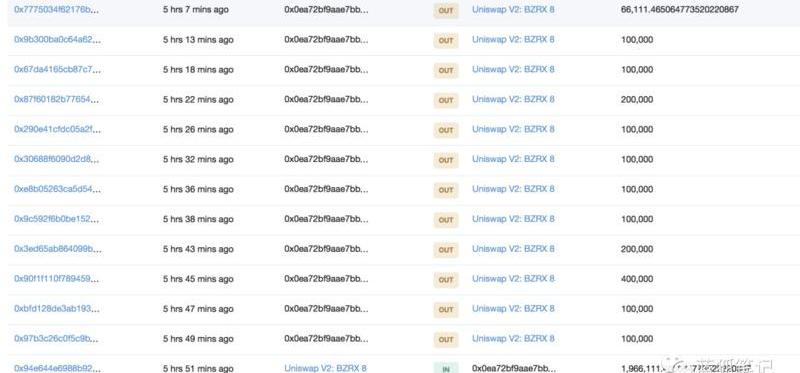Image resolution: width=800 pixels, height=373 pixels.
Task: Click from address in 5 hrs 22 mins row
Action: click(327, 100)
